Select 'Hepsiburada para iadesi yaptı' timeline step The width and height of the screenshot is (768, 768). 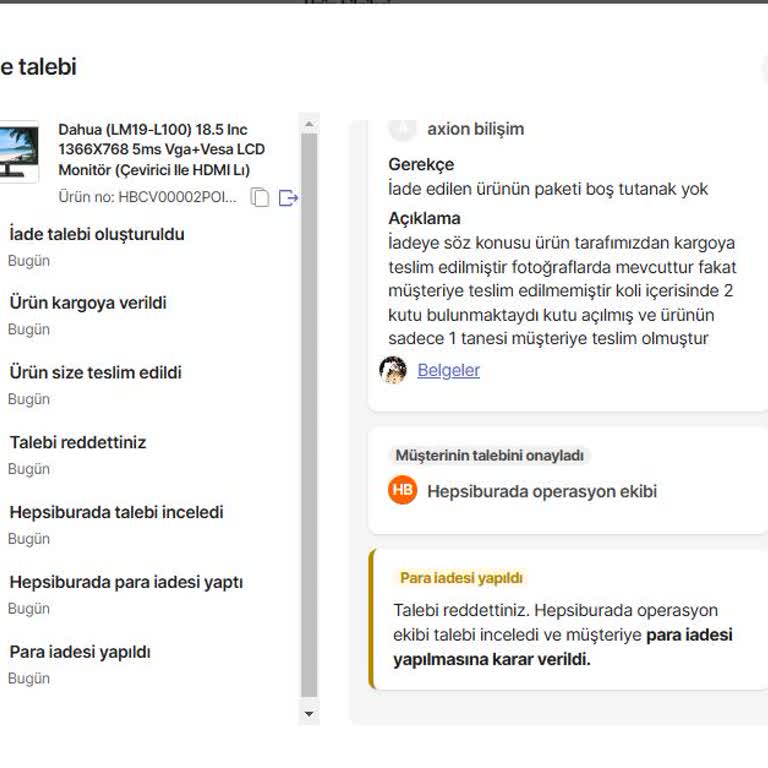tap(126, 582)
